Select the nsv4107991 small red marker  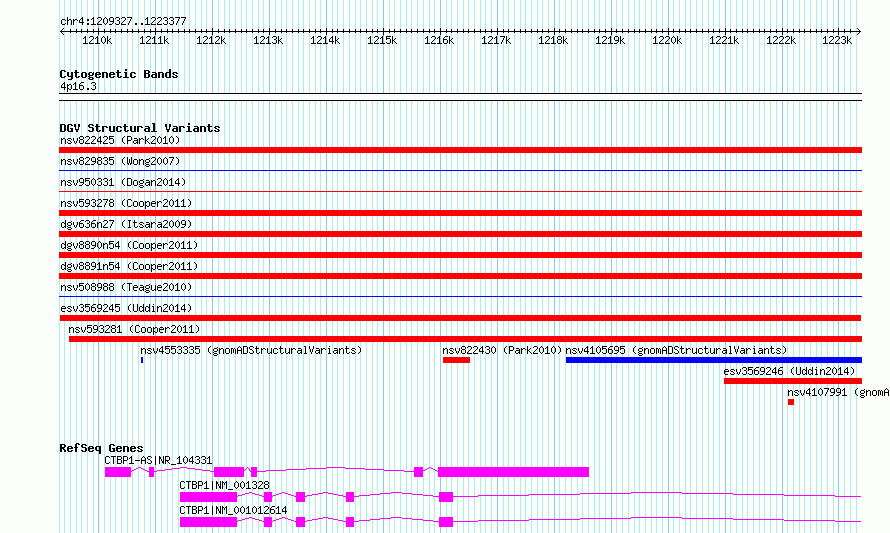[791, 402]
